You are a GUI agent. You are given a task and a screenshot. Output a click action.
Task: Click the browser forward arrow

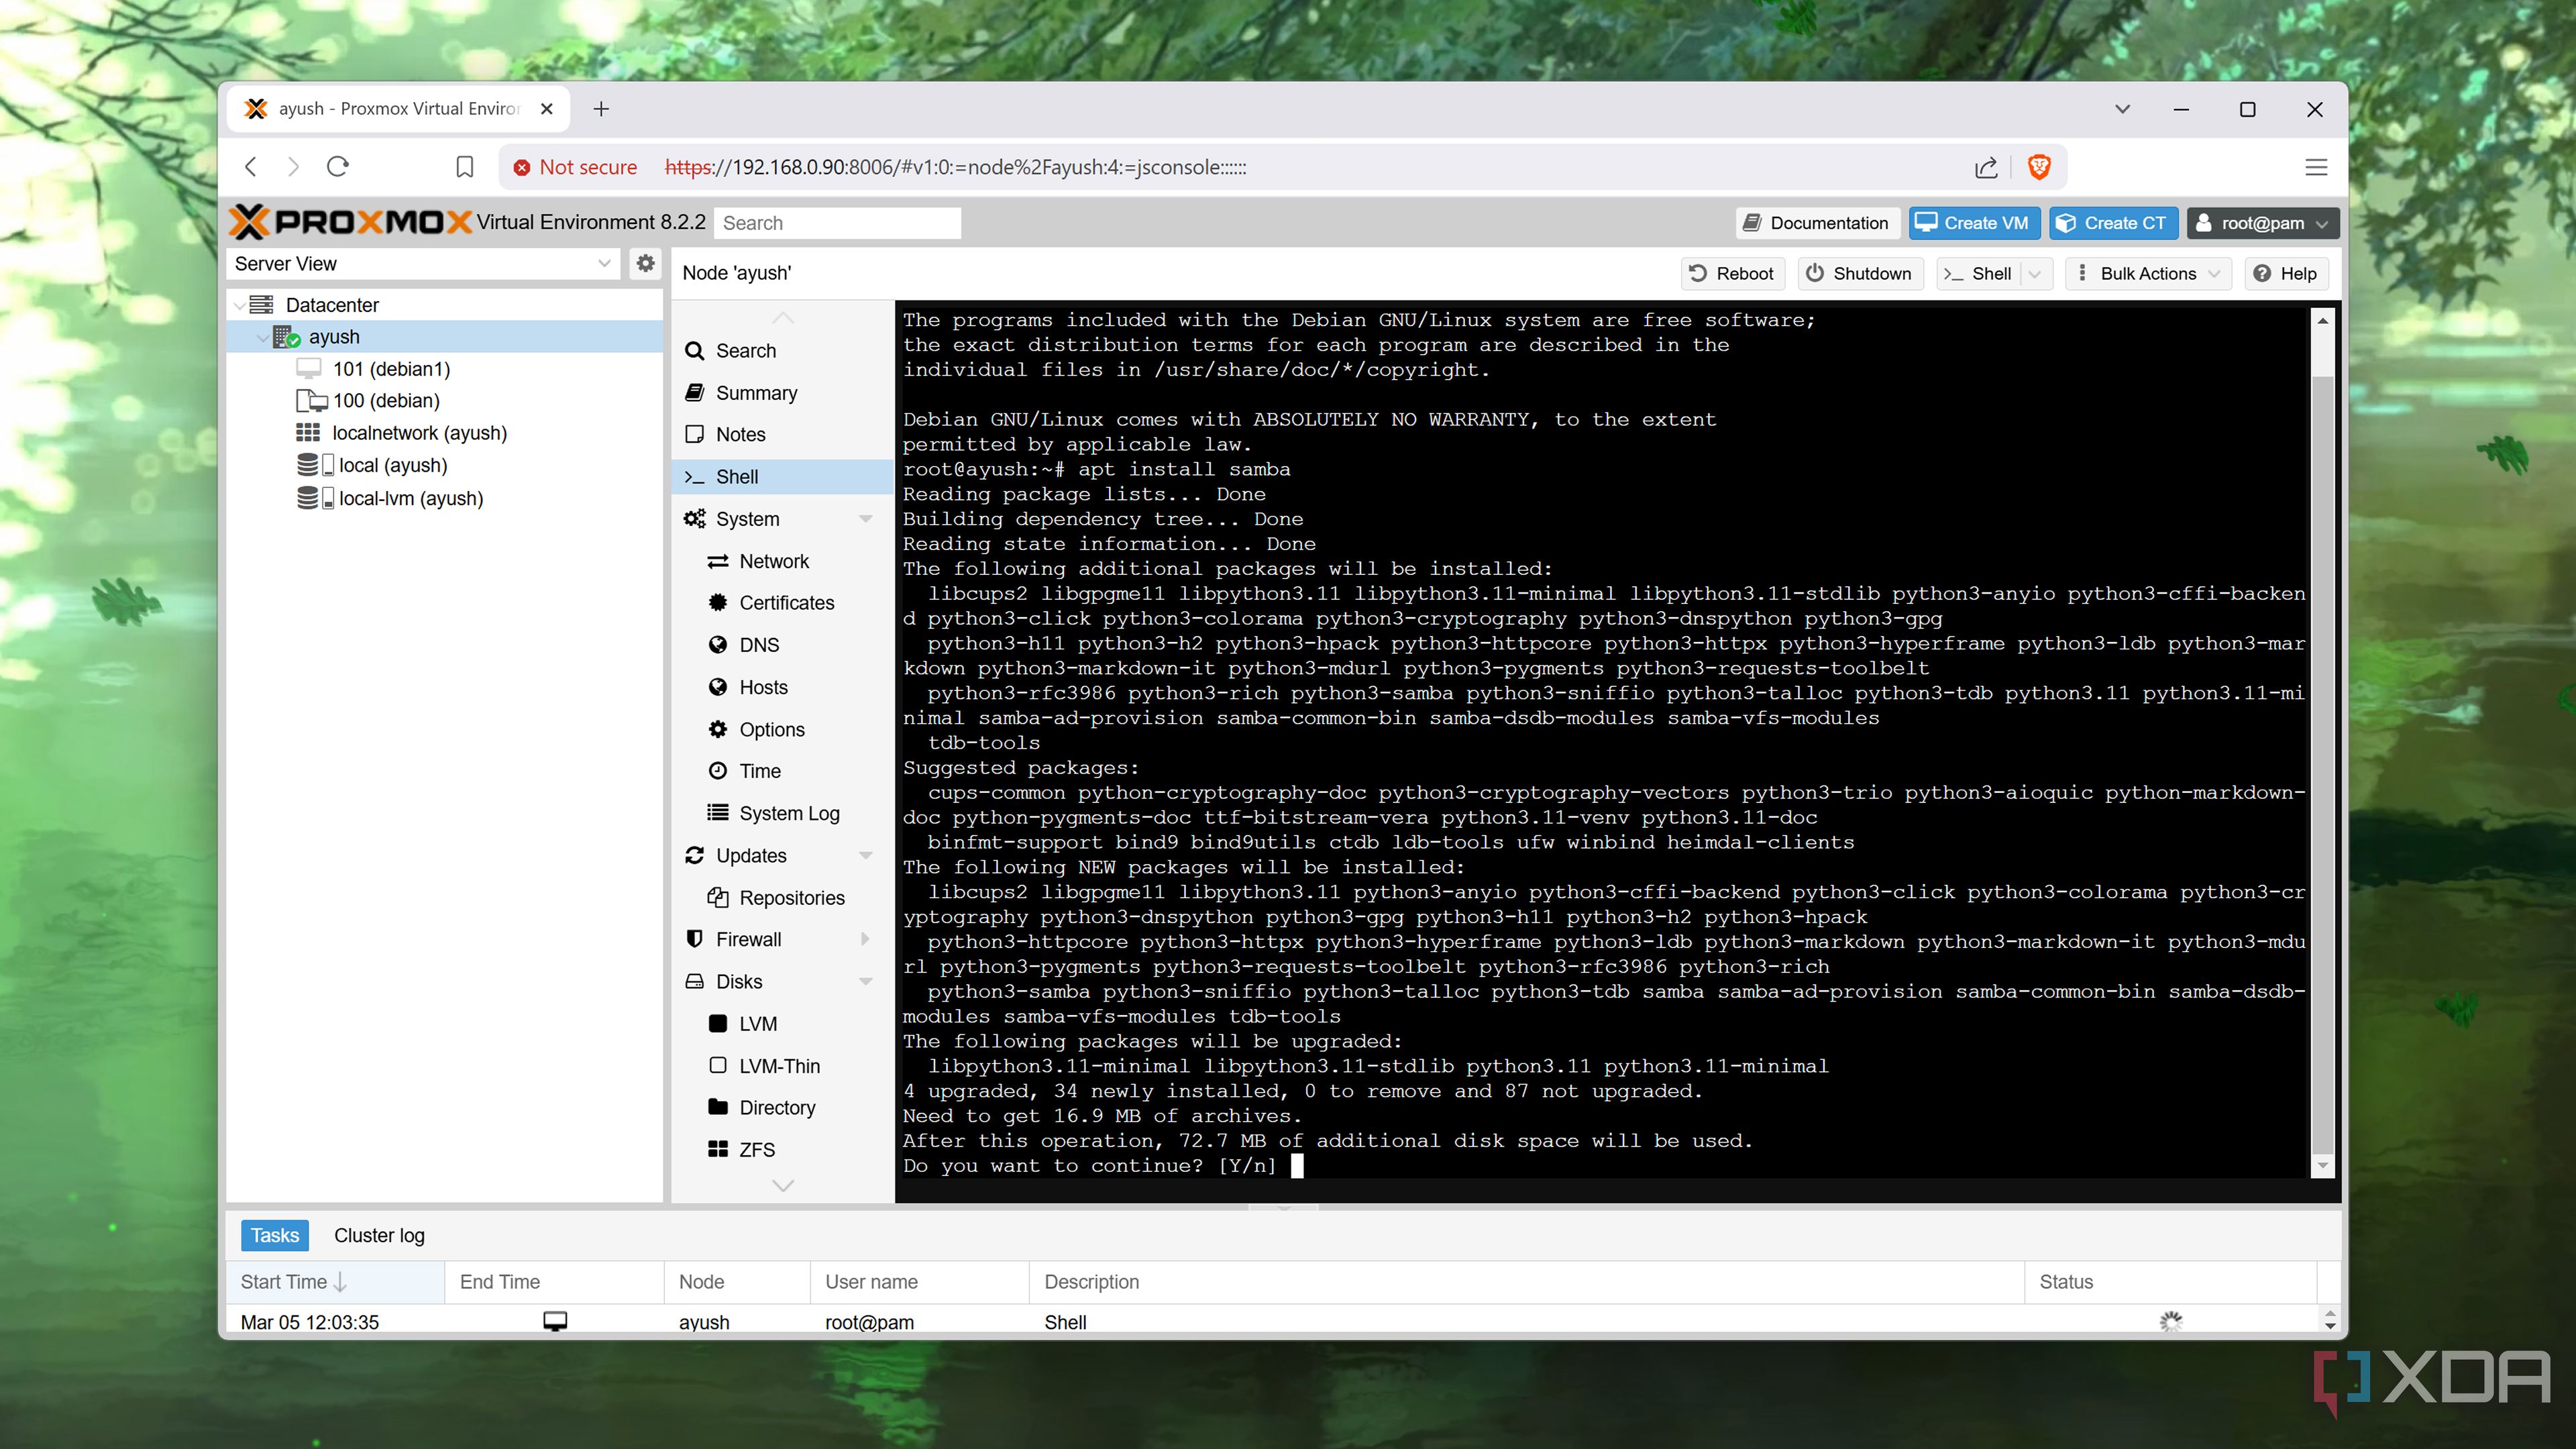pyautogui.click(x=293, y=167)
